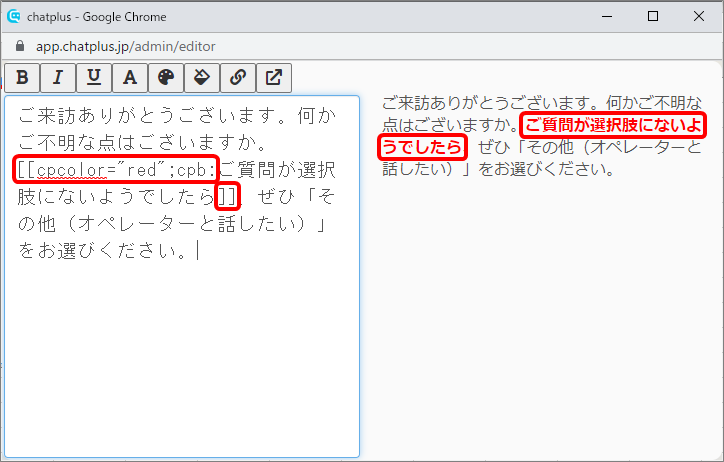The image size is (724, 462).
Task: Click red preview text ご質問が選択肢にないよ
Action: coord(613,125)
